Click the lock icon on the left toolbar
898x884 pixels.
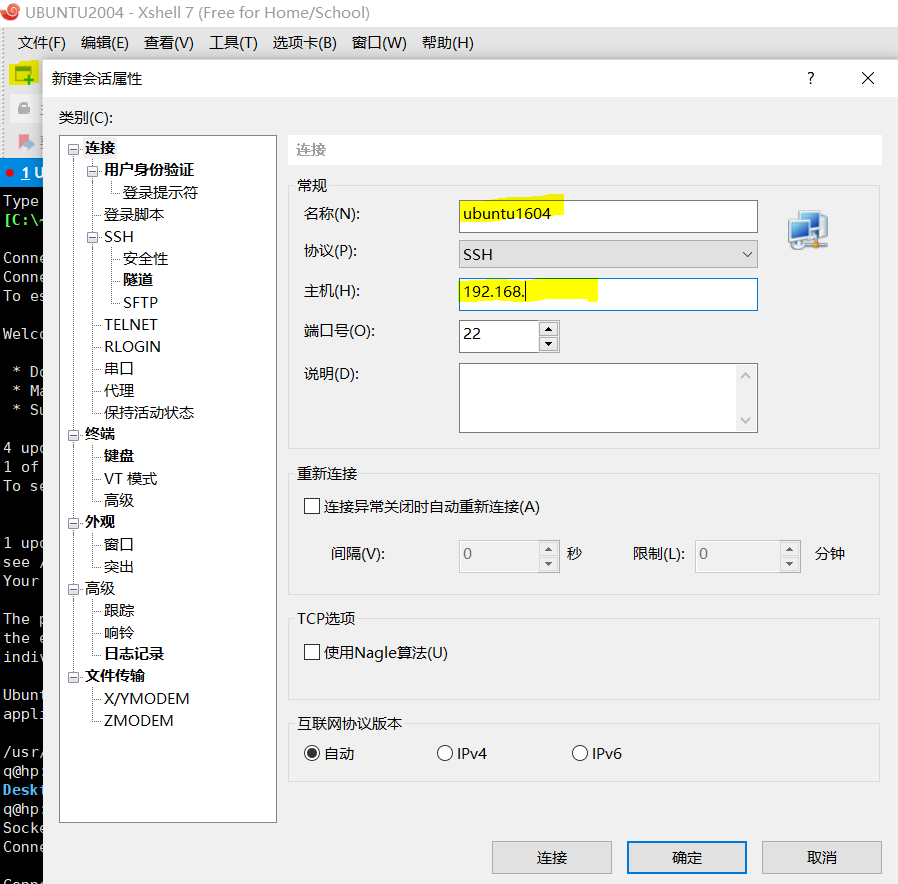click(x=22, y=107)
